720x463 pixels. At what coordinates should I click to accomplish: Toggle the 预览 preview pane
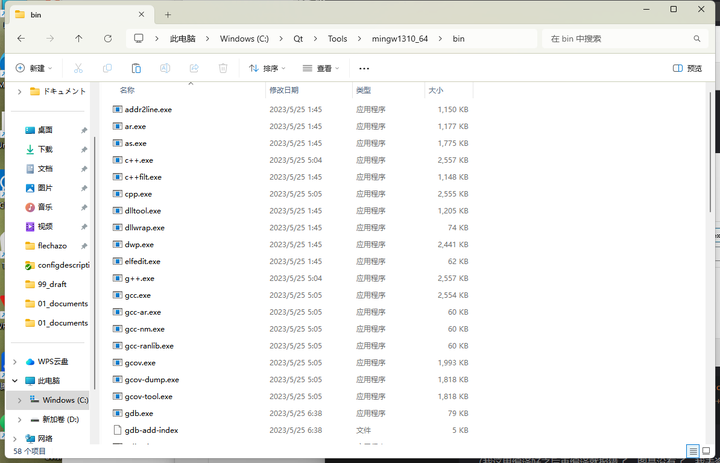[687, 68]
